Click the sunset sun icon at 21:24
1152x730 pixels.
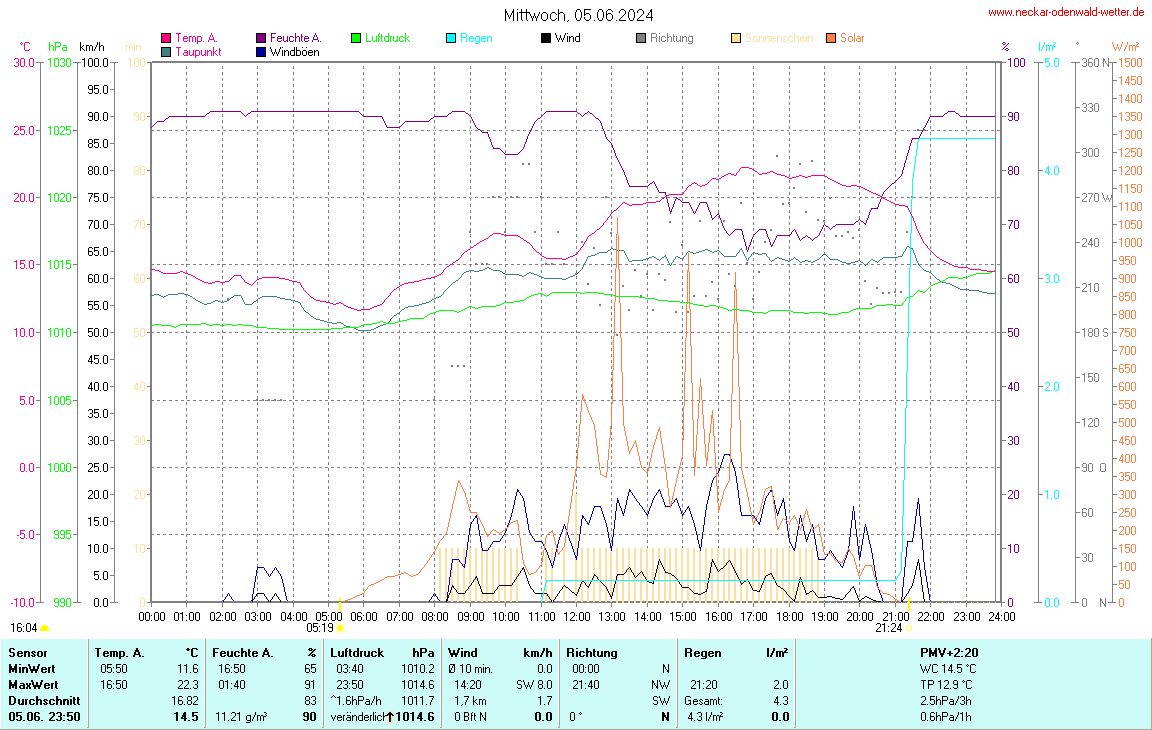(x=908, y=628)
